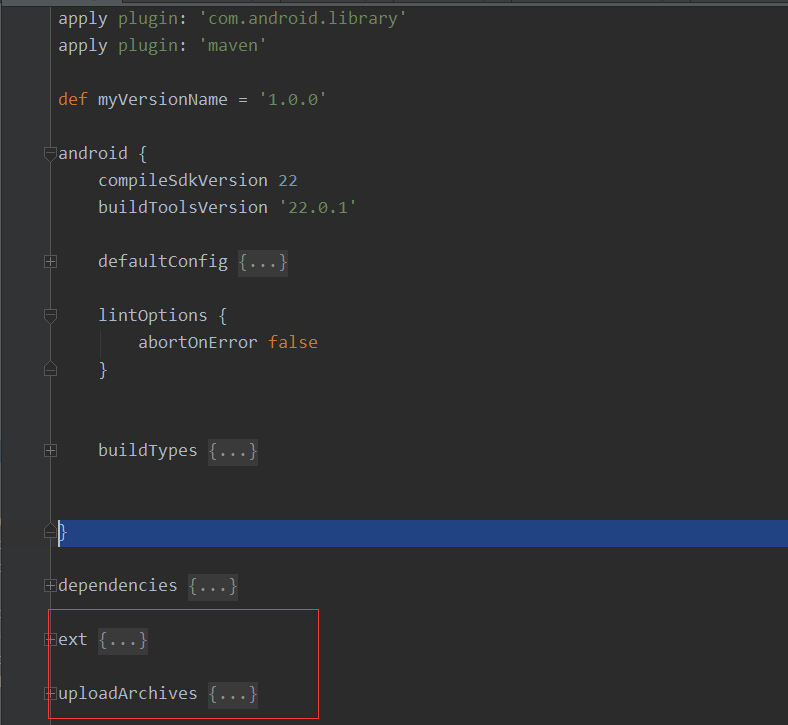This screenshot has height=725, width=788.
Task: Click the defaultConfig folded {...} placeholder
Action: coord(263,262)
